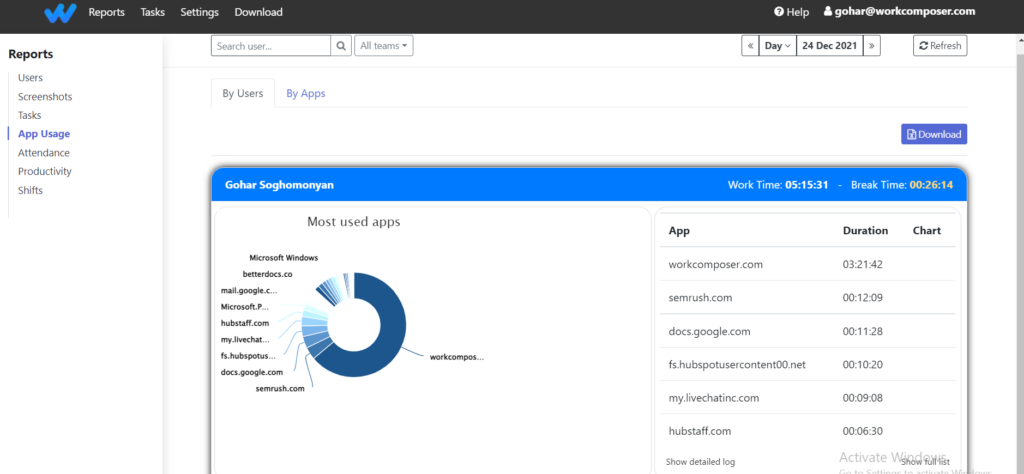Switch to the By Apps tab

coord(306,93)
